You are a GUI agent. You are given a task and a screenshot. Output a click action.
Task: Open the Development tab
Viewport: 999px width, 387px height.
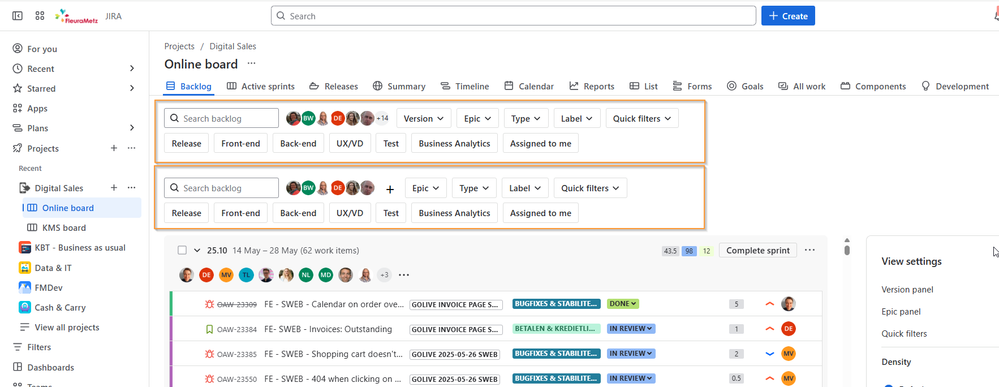tap(955, 86)
